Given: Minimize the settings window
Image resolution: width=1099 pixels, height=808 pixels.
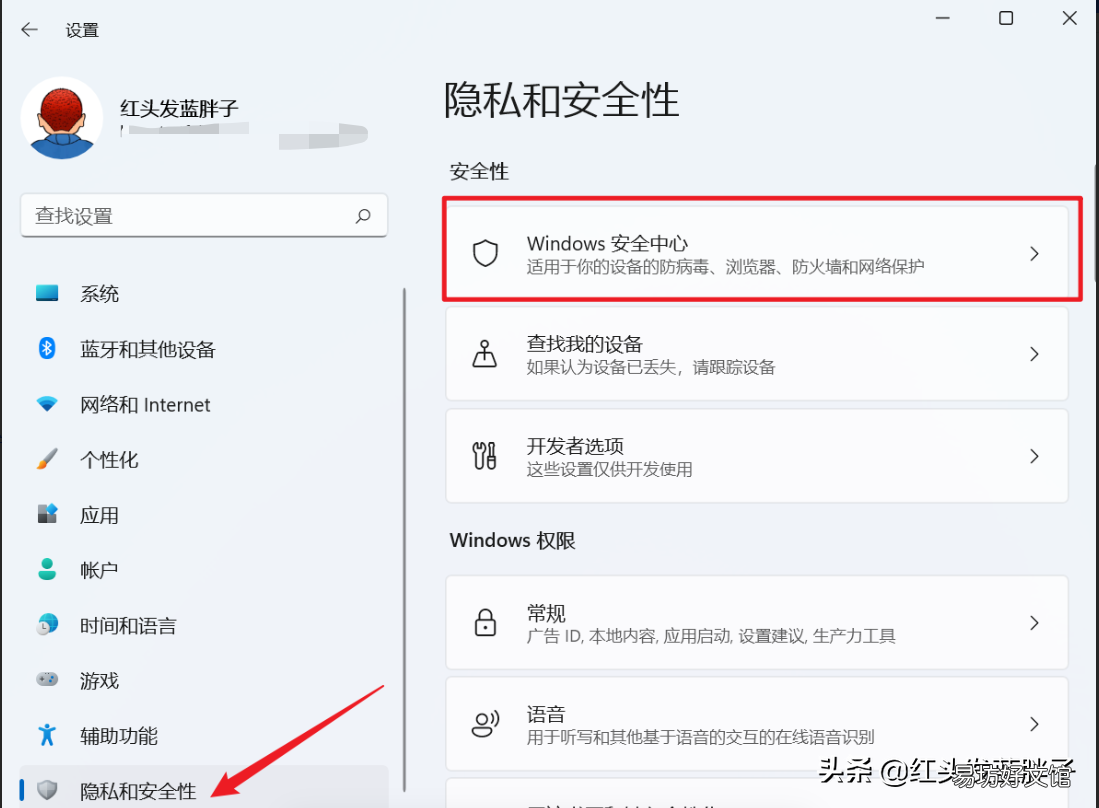Looking at the screenshot, I should (943, 18).
